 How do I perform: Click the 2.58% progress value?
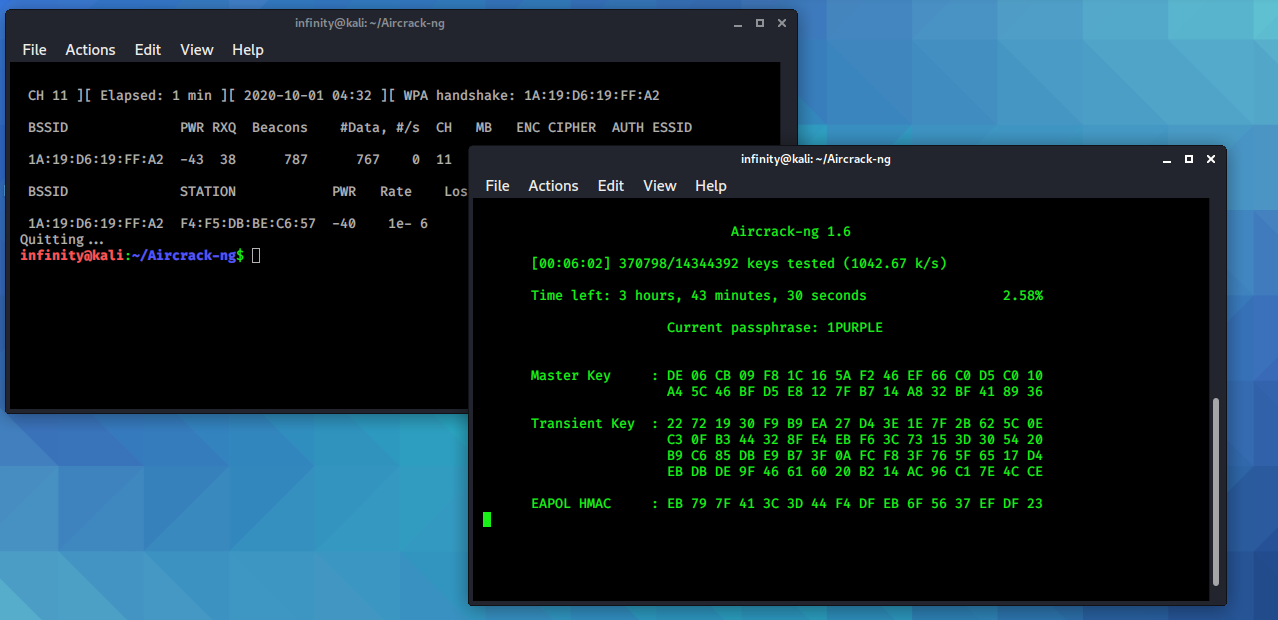[1023, 296]
